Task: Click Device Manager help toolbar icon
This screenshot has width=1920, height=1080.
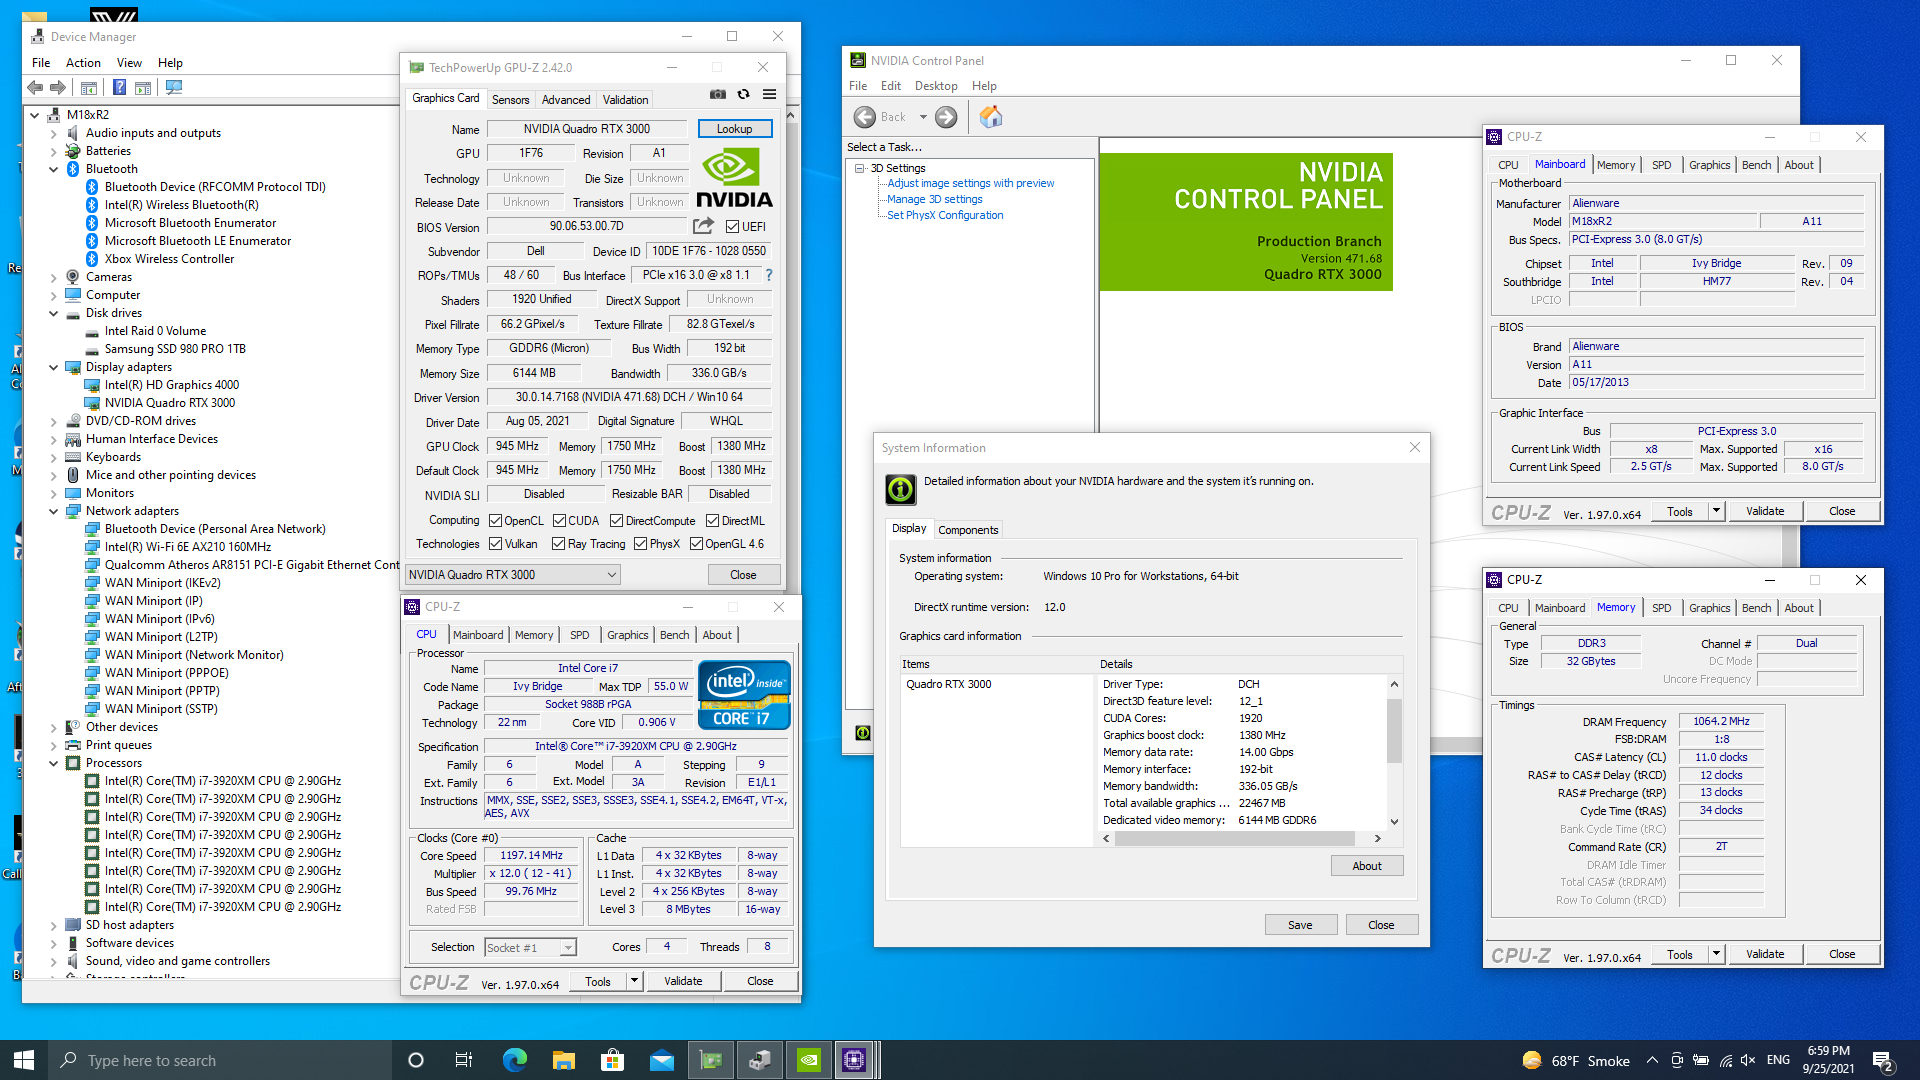Action: click(119, 88)
